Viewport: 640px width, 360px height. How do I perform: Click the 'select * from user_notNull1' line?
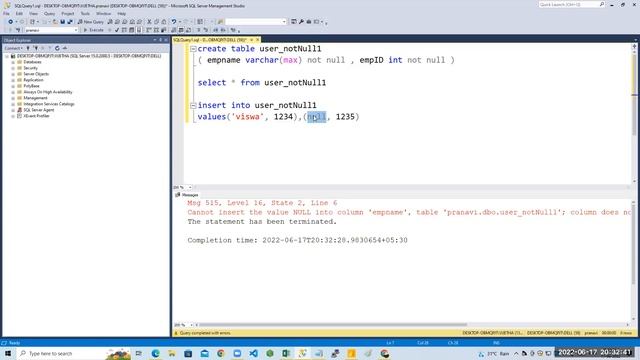coord(262,82)
